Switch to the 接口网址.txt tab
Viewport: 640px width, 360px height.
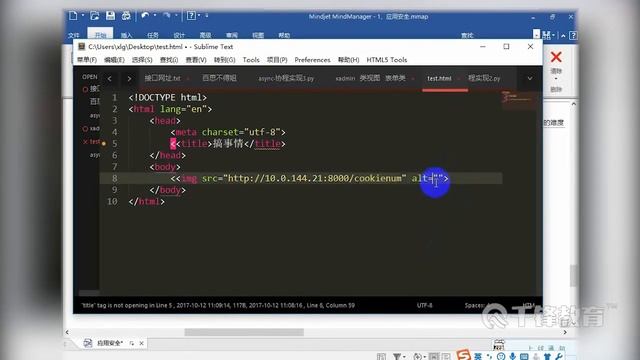[162, 78]
